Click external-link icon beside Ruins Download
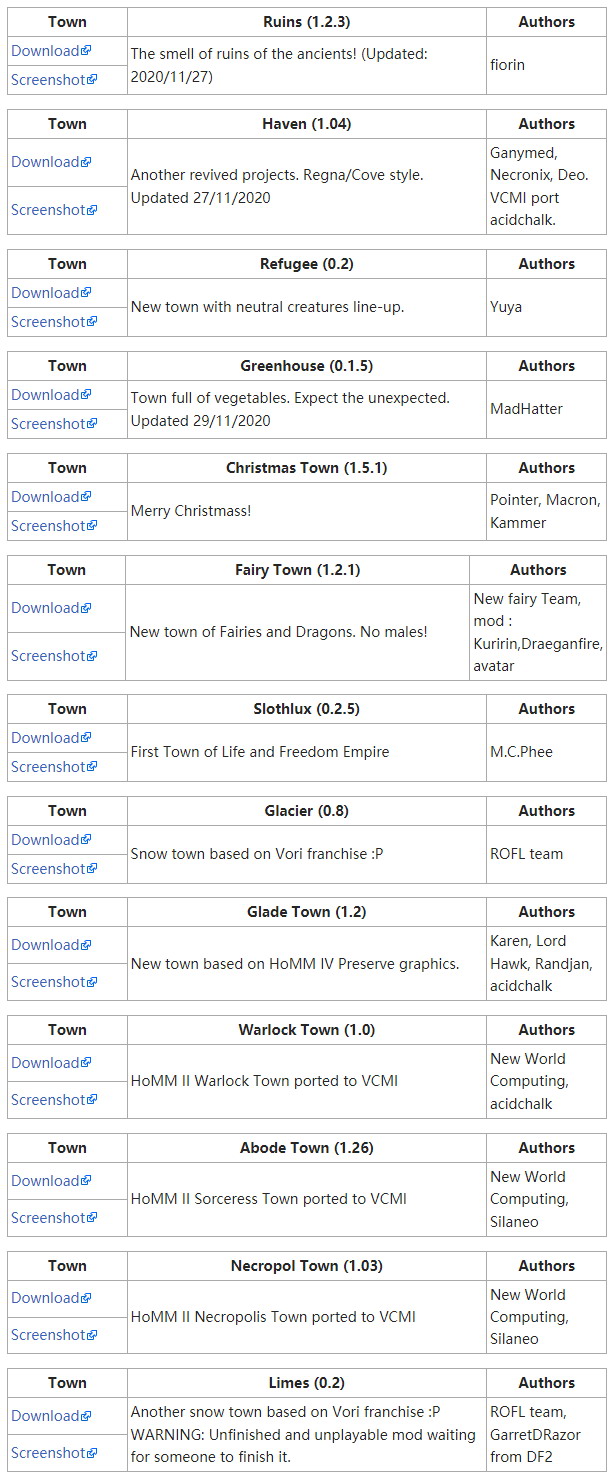 click(x=86, y=51)
